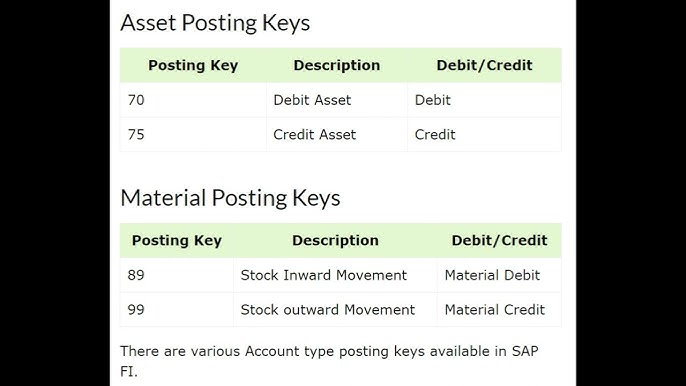The image size is (686, 386).
Task: Click the Credit Asset description cell
Action: 336,134
